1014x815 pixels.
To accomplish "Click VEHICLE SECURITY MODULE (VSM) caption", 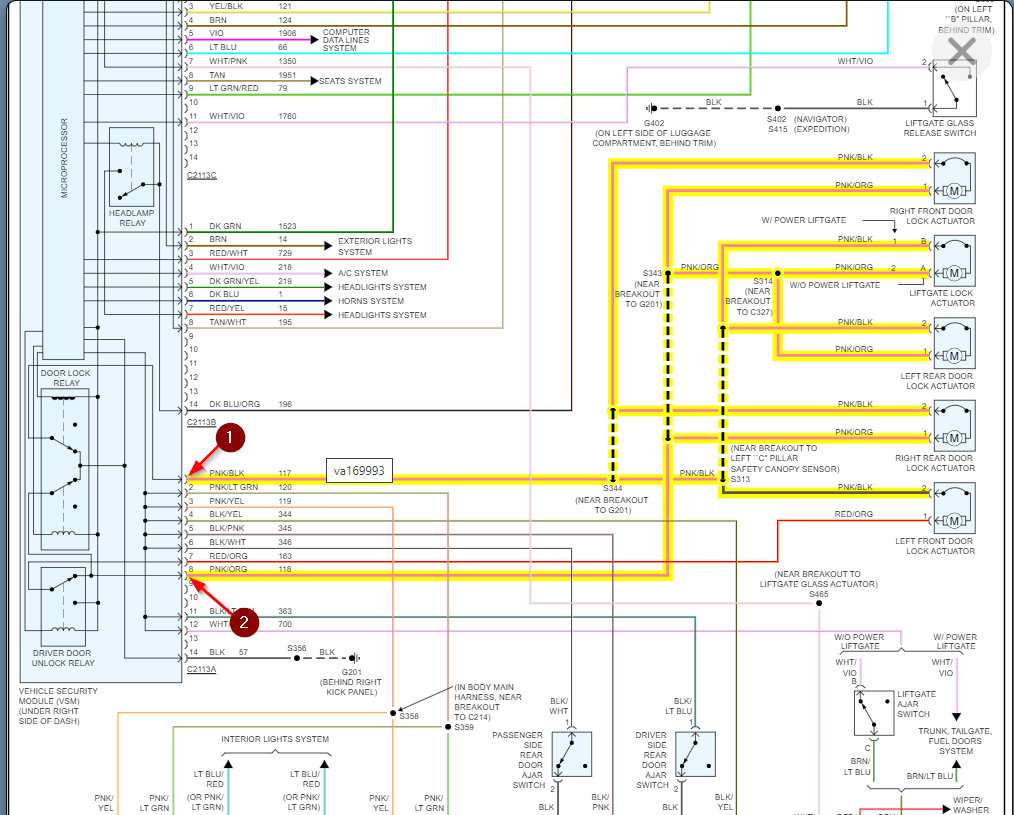I will click(x=58, y=706).
